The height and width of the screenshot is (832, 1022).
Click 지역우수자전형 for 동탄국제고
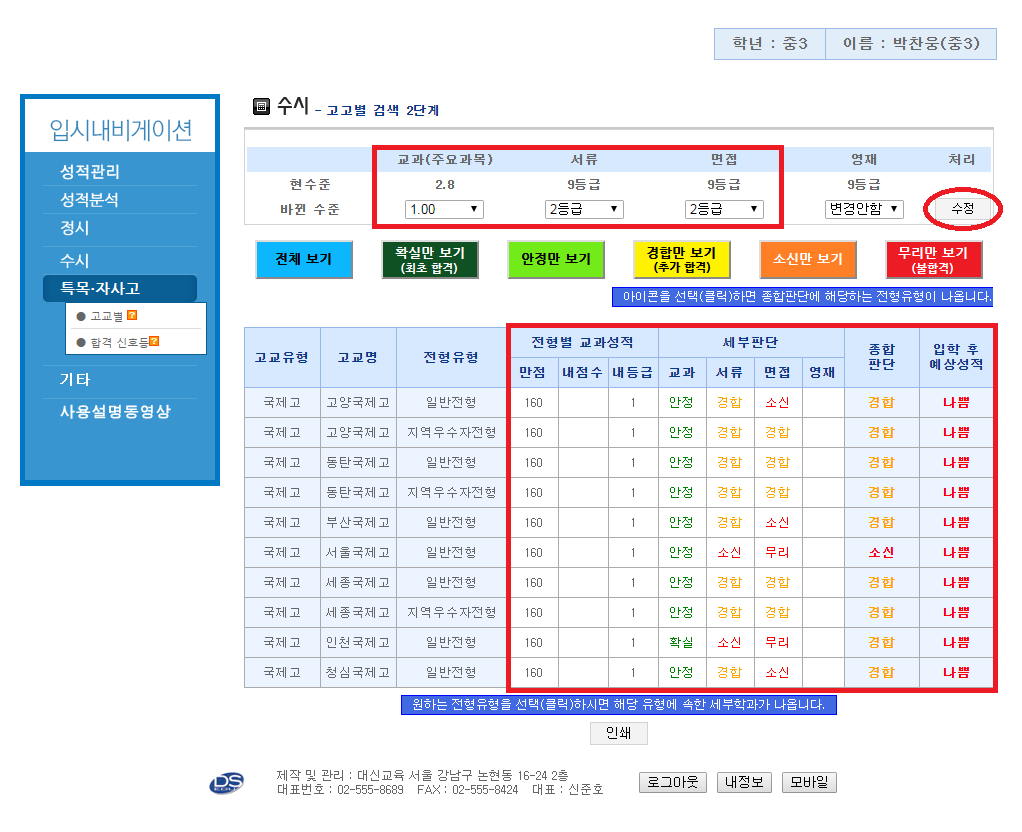(x=452, y=492)
